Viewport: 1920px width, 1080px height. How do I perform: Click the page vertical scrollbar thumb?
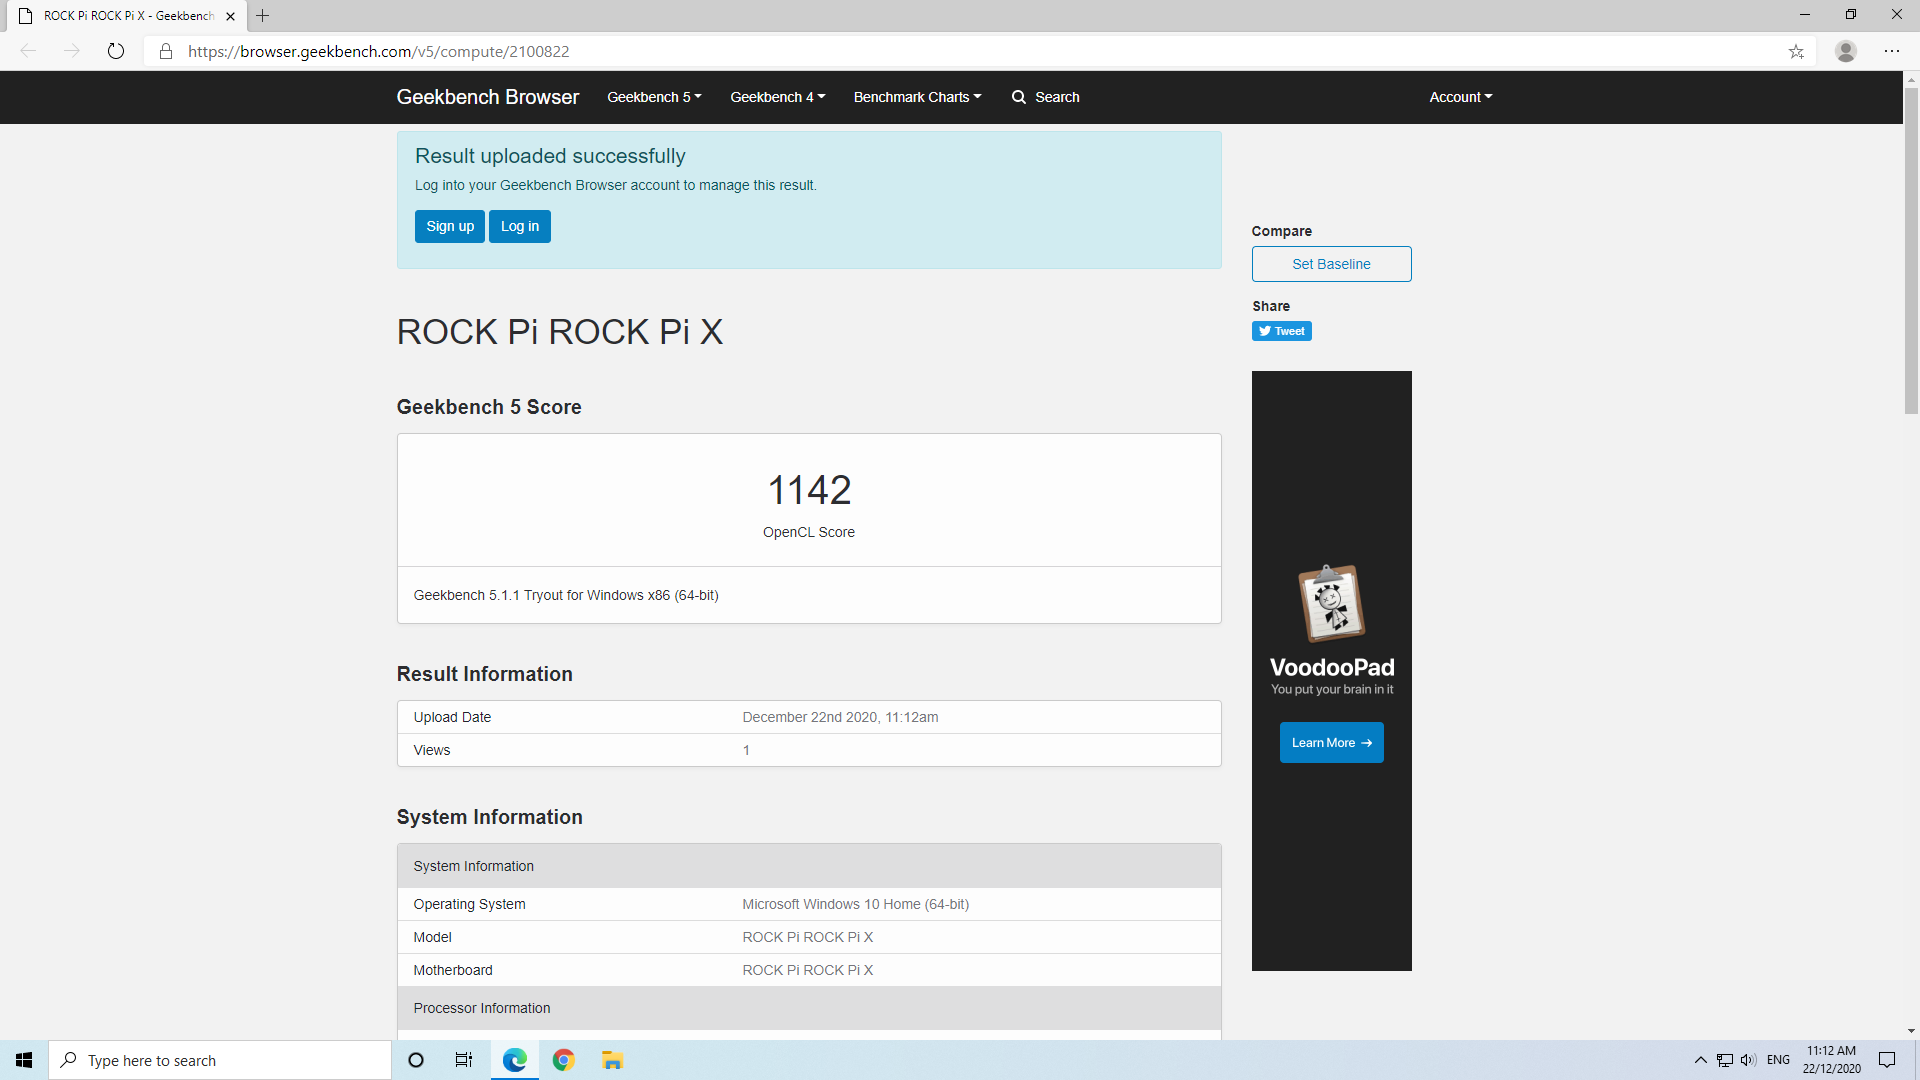point(1911,250)
